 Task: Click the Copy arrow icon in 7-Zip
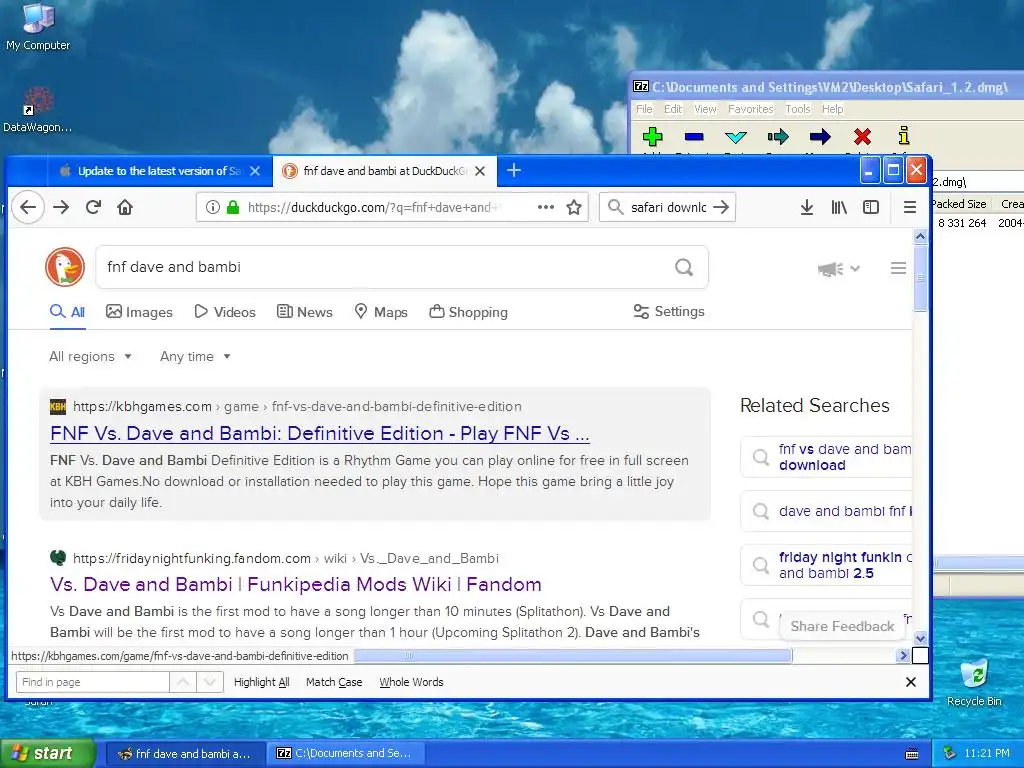pyautogui.click(x=778, y=136)
